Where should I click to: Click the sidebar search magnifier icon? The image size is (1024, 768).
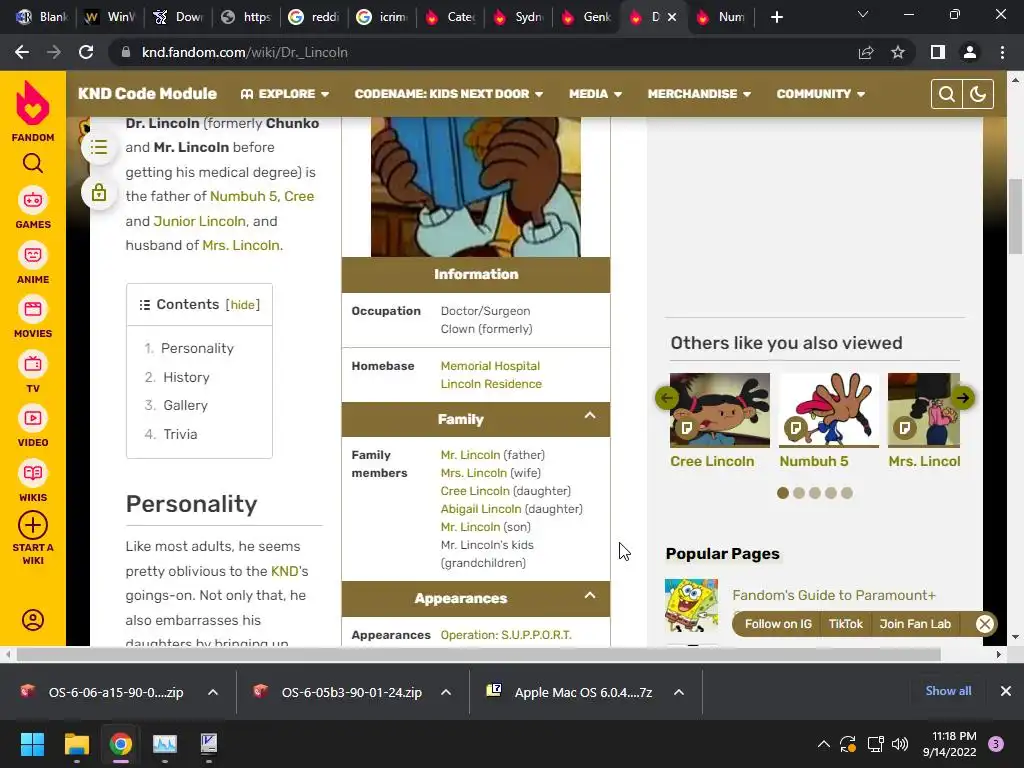coord(33,163)
